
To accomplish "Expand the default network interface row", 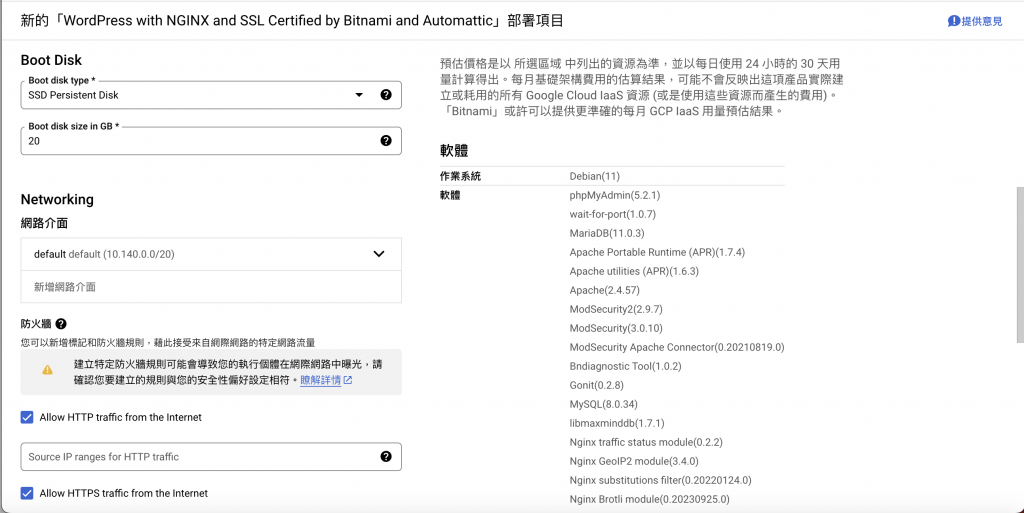I will [211, 254].
